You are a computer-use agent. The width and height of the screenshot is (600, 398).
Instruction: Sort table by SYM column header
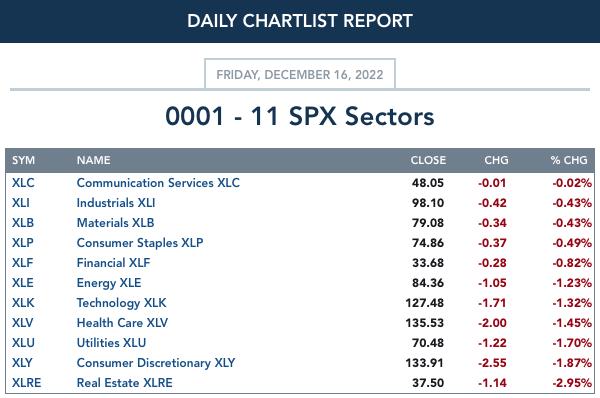point(23,160)
